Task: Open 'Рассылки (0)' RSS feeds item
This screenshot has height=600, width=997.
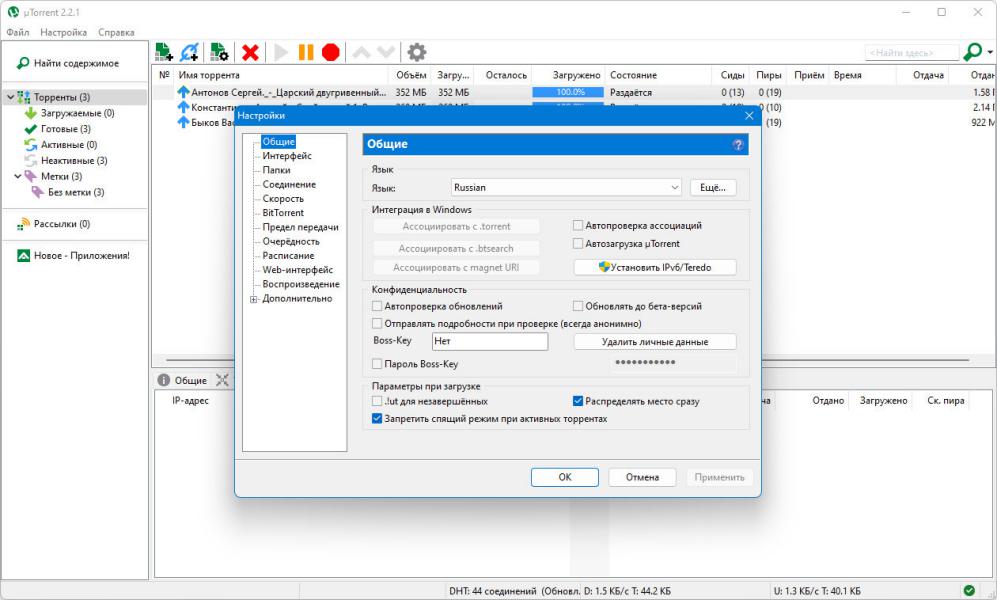Action: tap(62, 224)
